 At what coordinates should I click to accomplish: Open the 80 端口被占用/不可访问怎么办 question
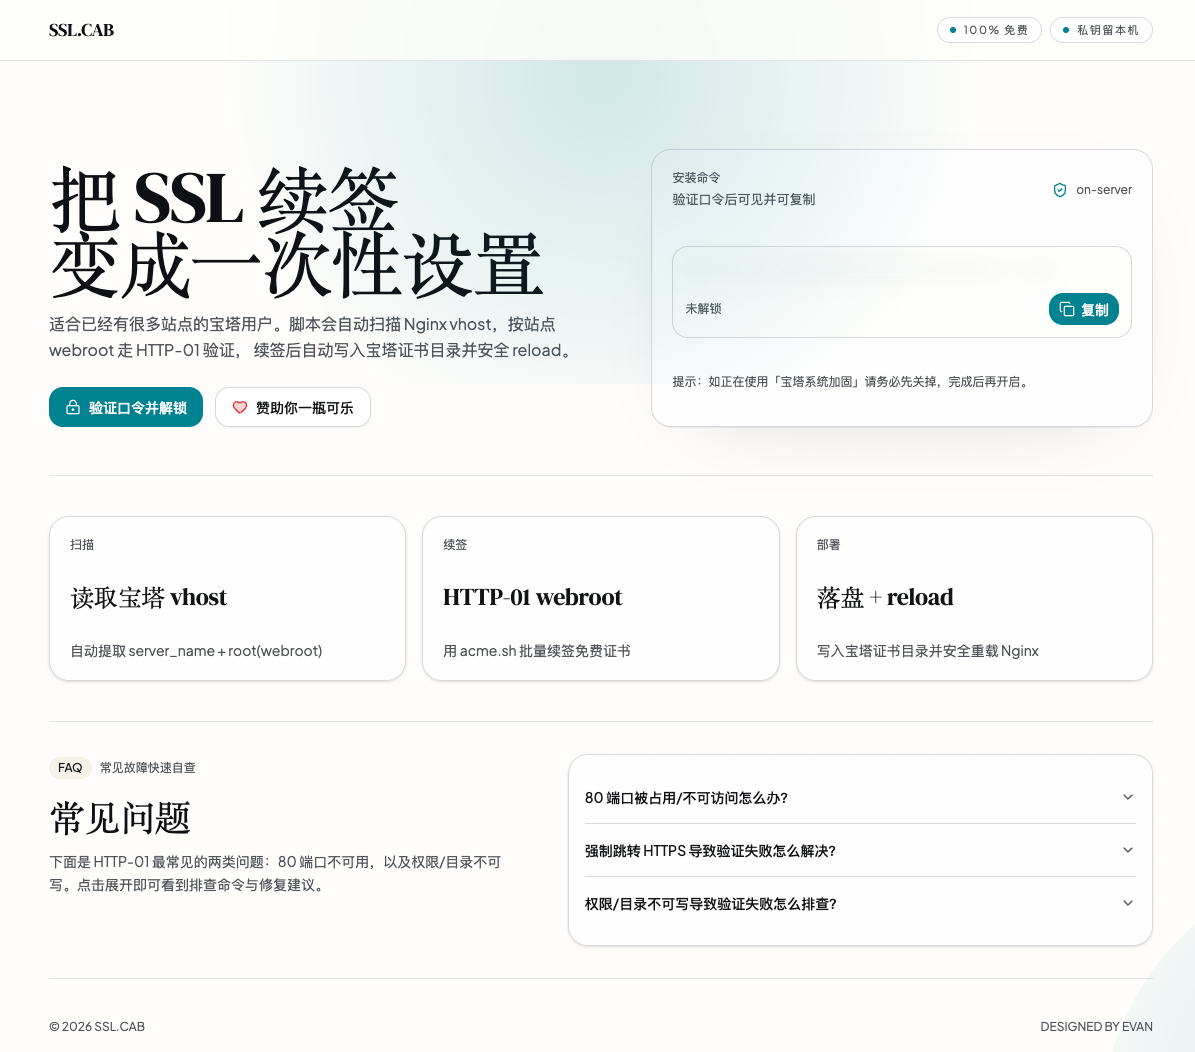click(x=686, y=798)
